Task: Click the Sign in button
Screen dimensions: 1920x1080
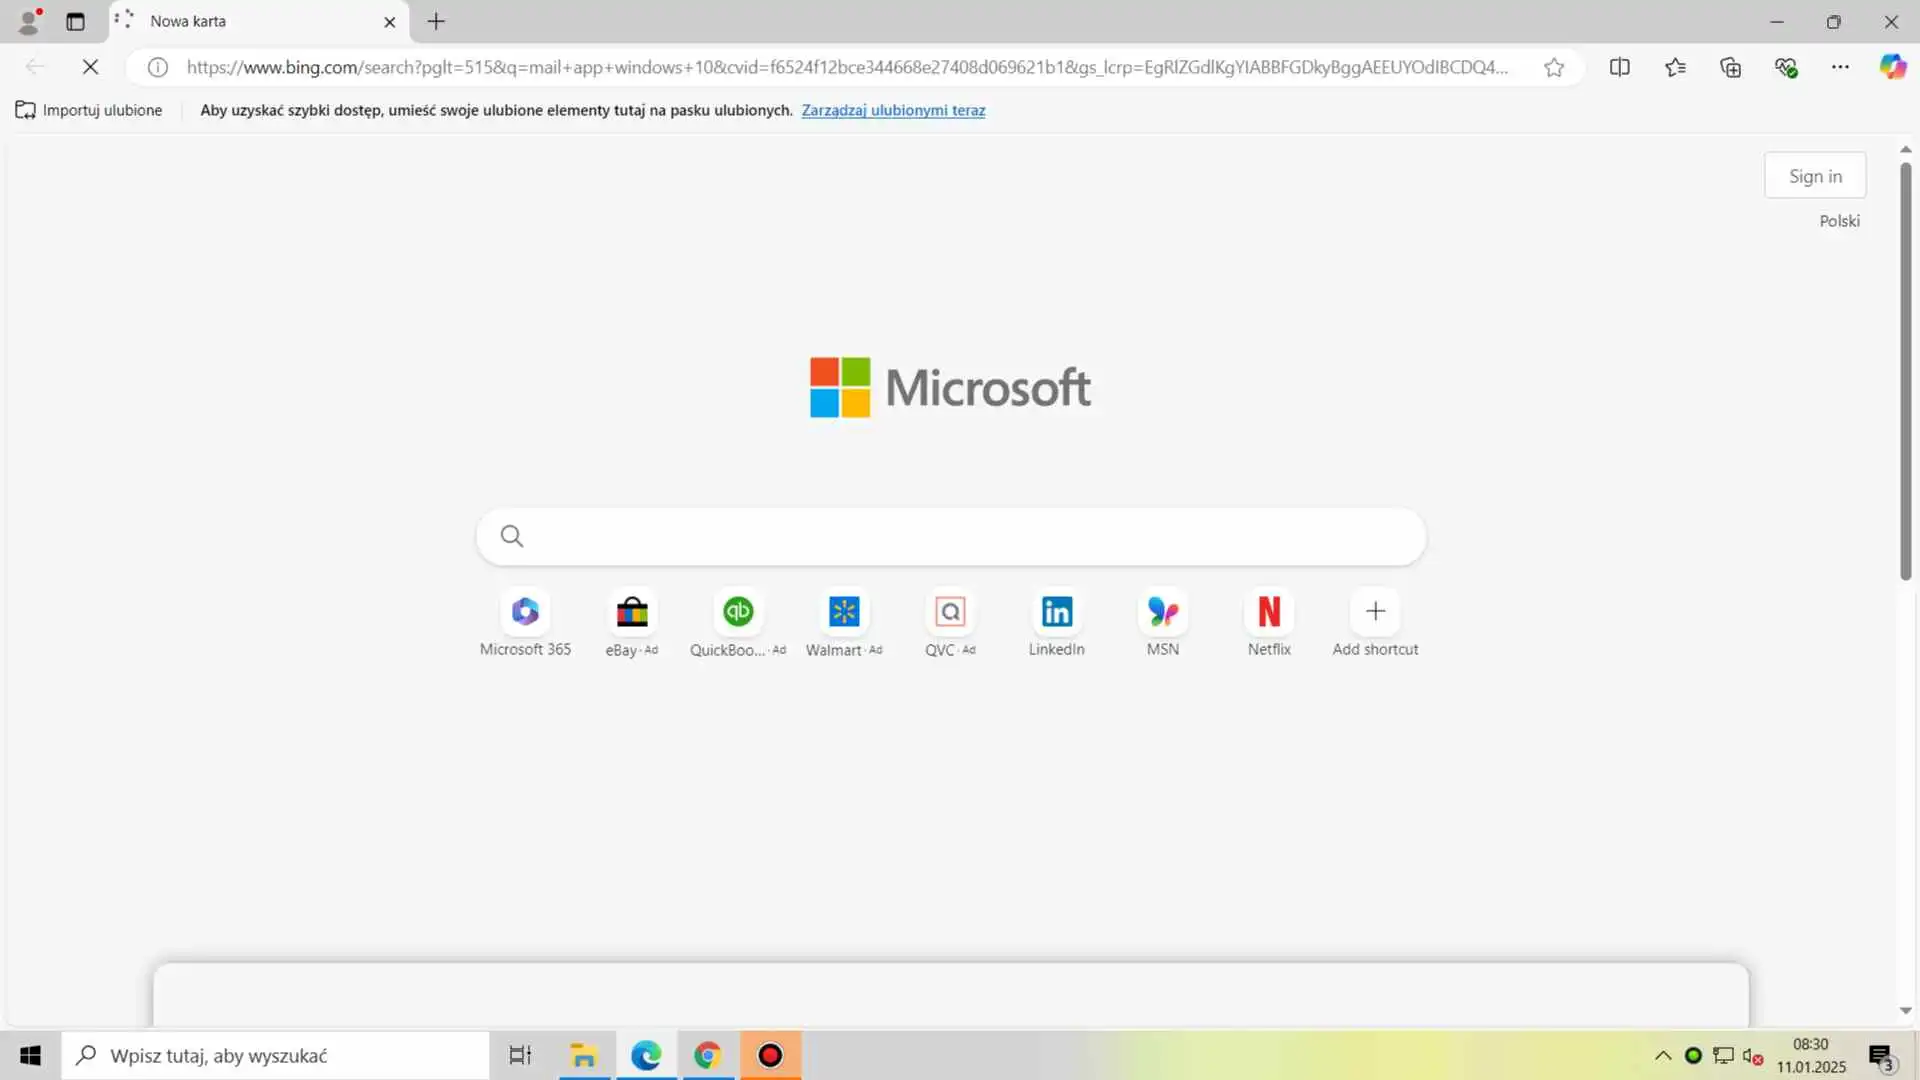Action: (x=1815, y=176)
